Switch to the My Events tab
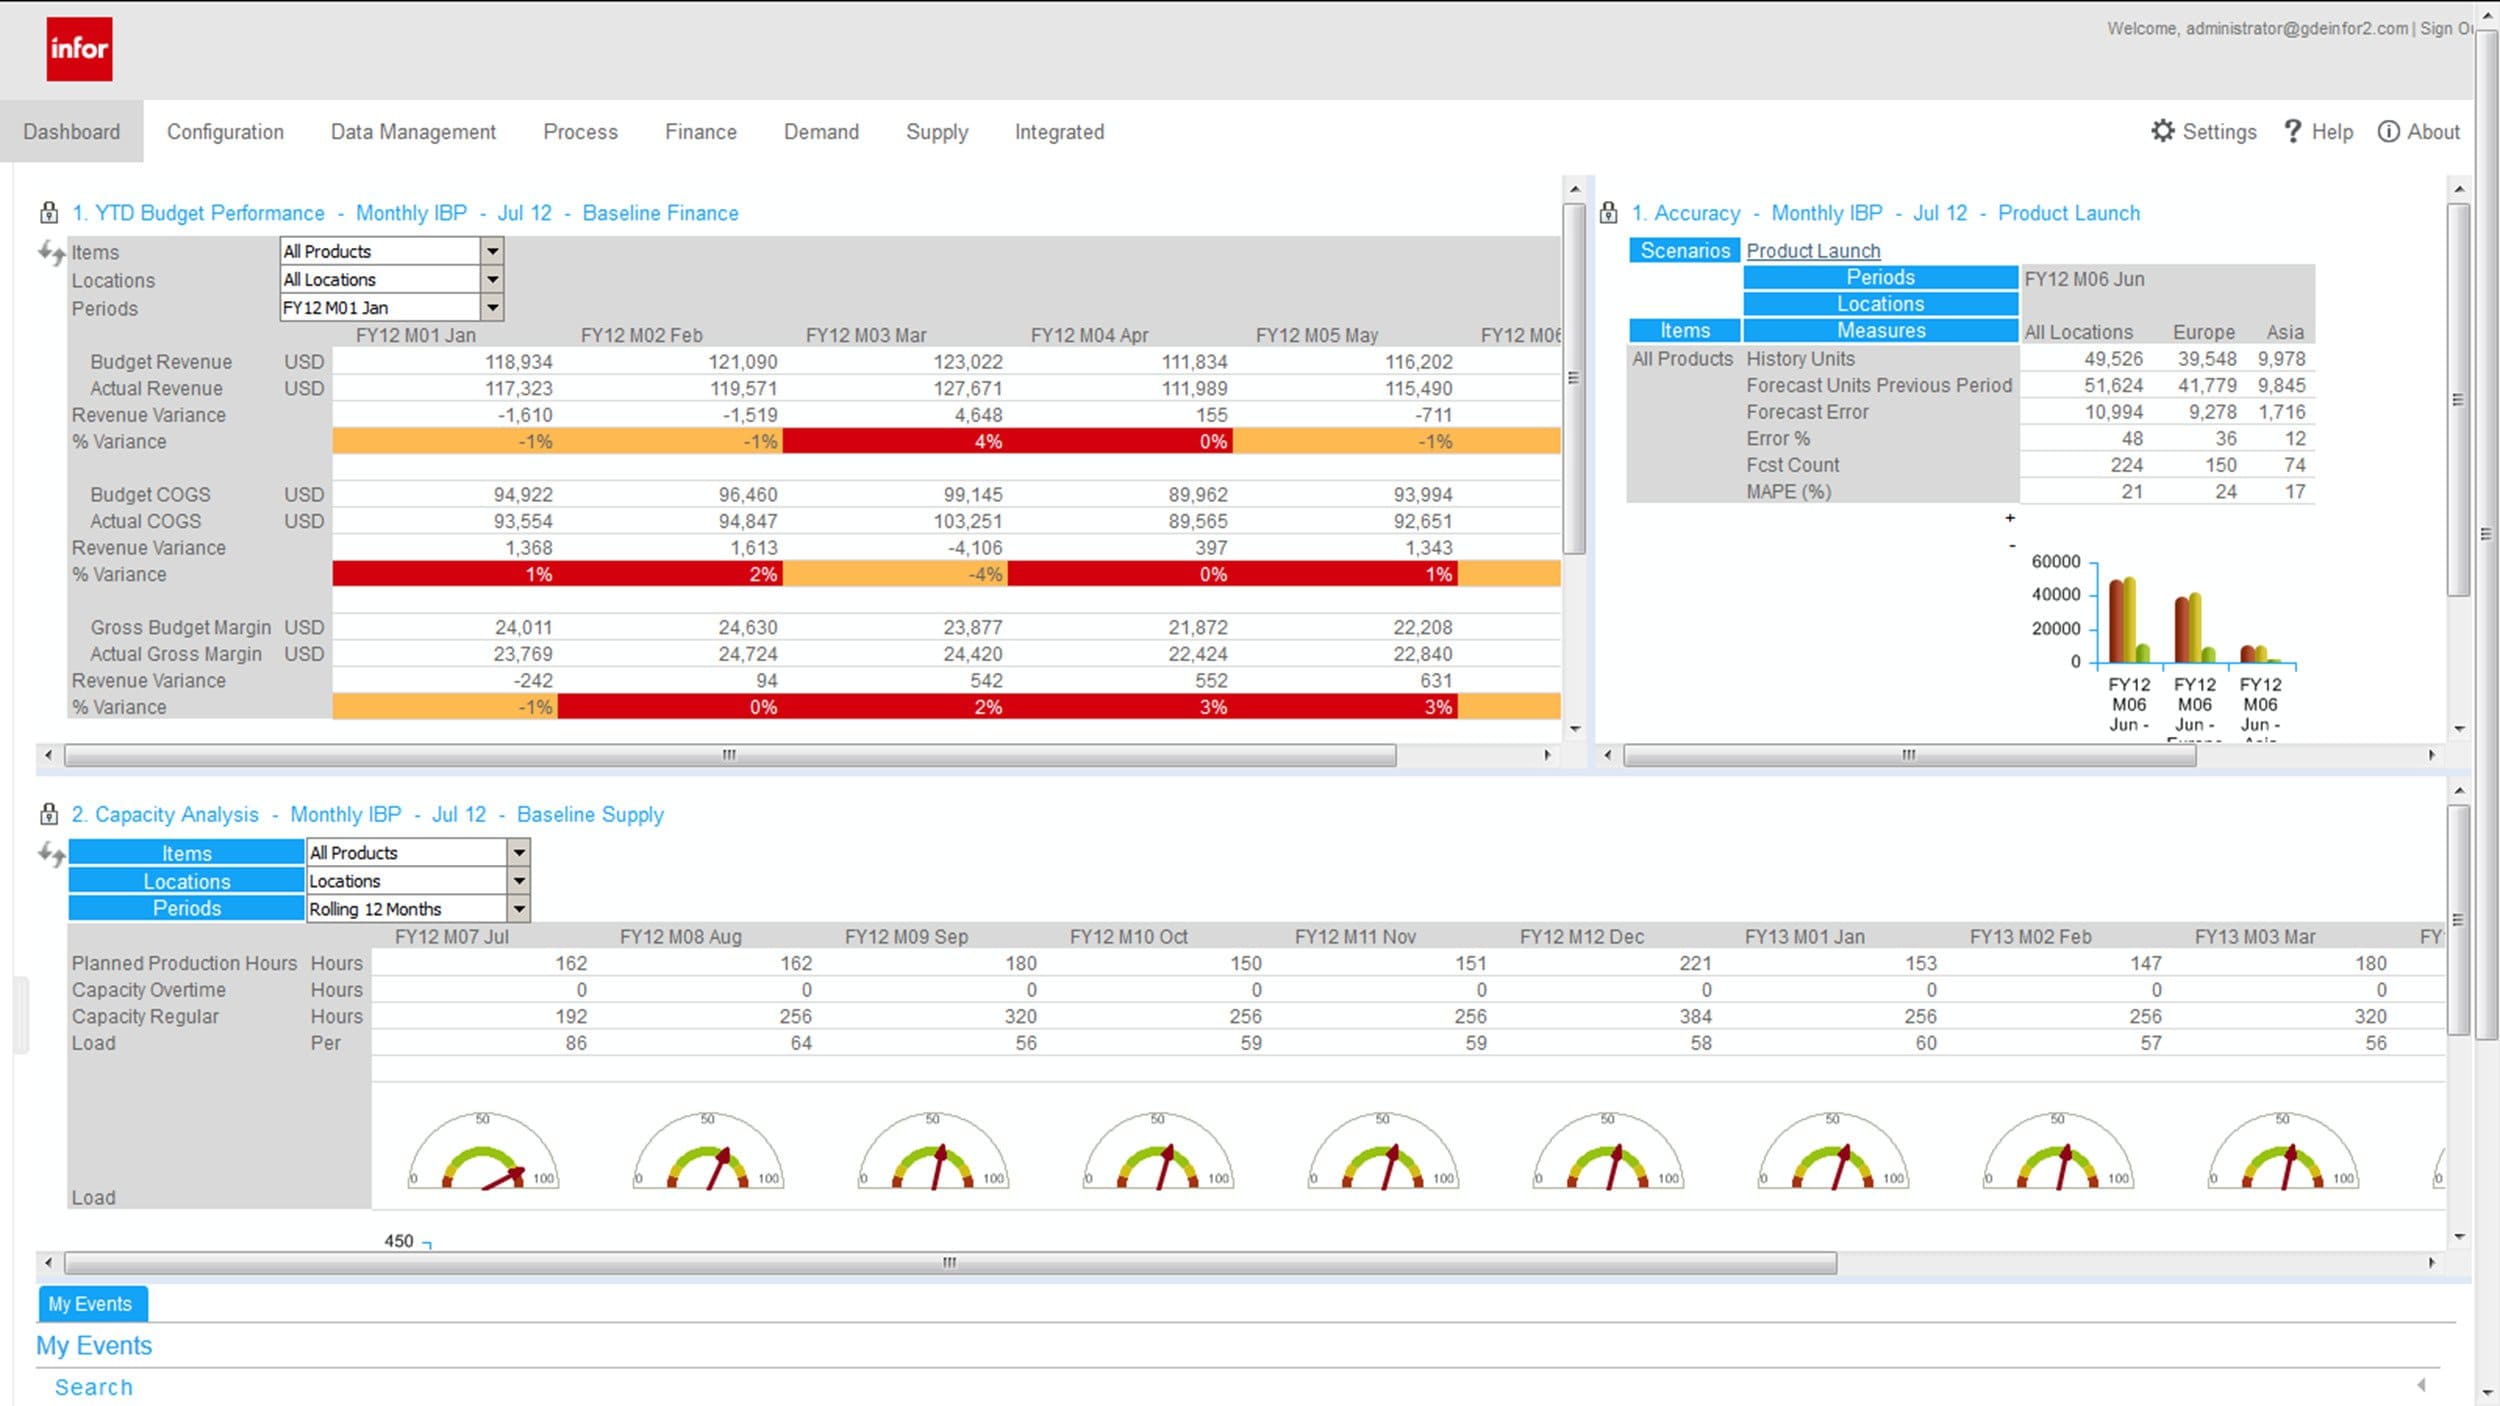Viewport: 2500px width, 1406px height. point(91,1304)
